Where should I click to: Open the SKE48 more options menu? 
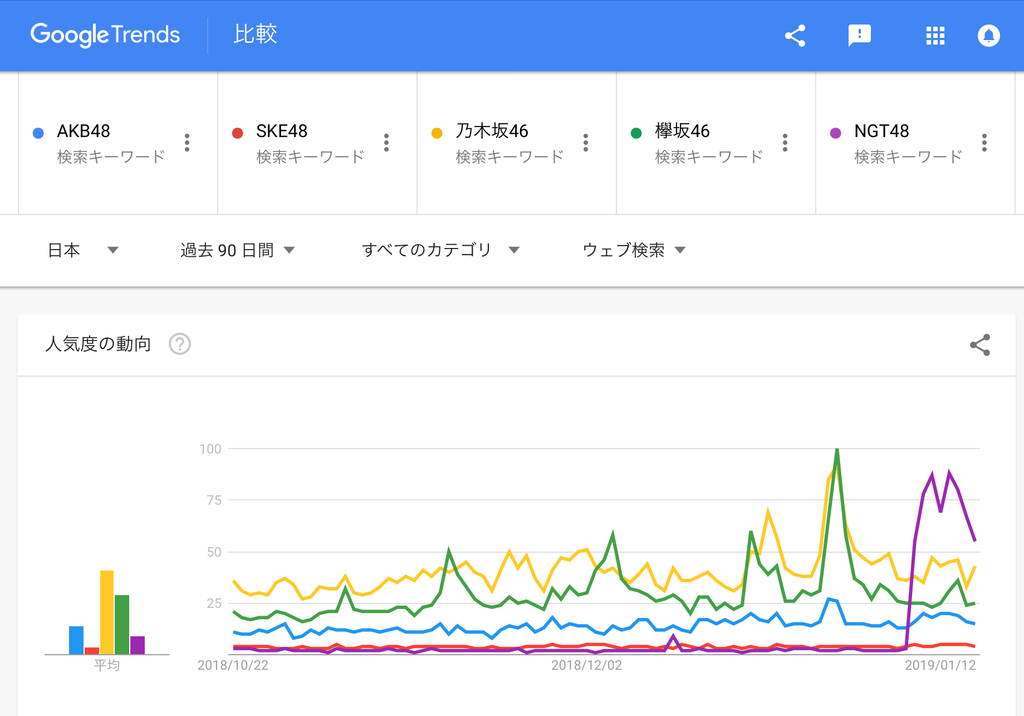tap(386, 142)
